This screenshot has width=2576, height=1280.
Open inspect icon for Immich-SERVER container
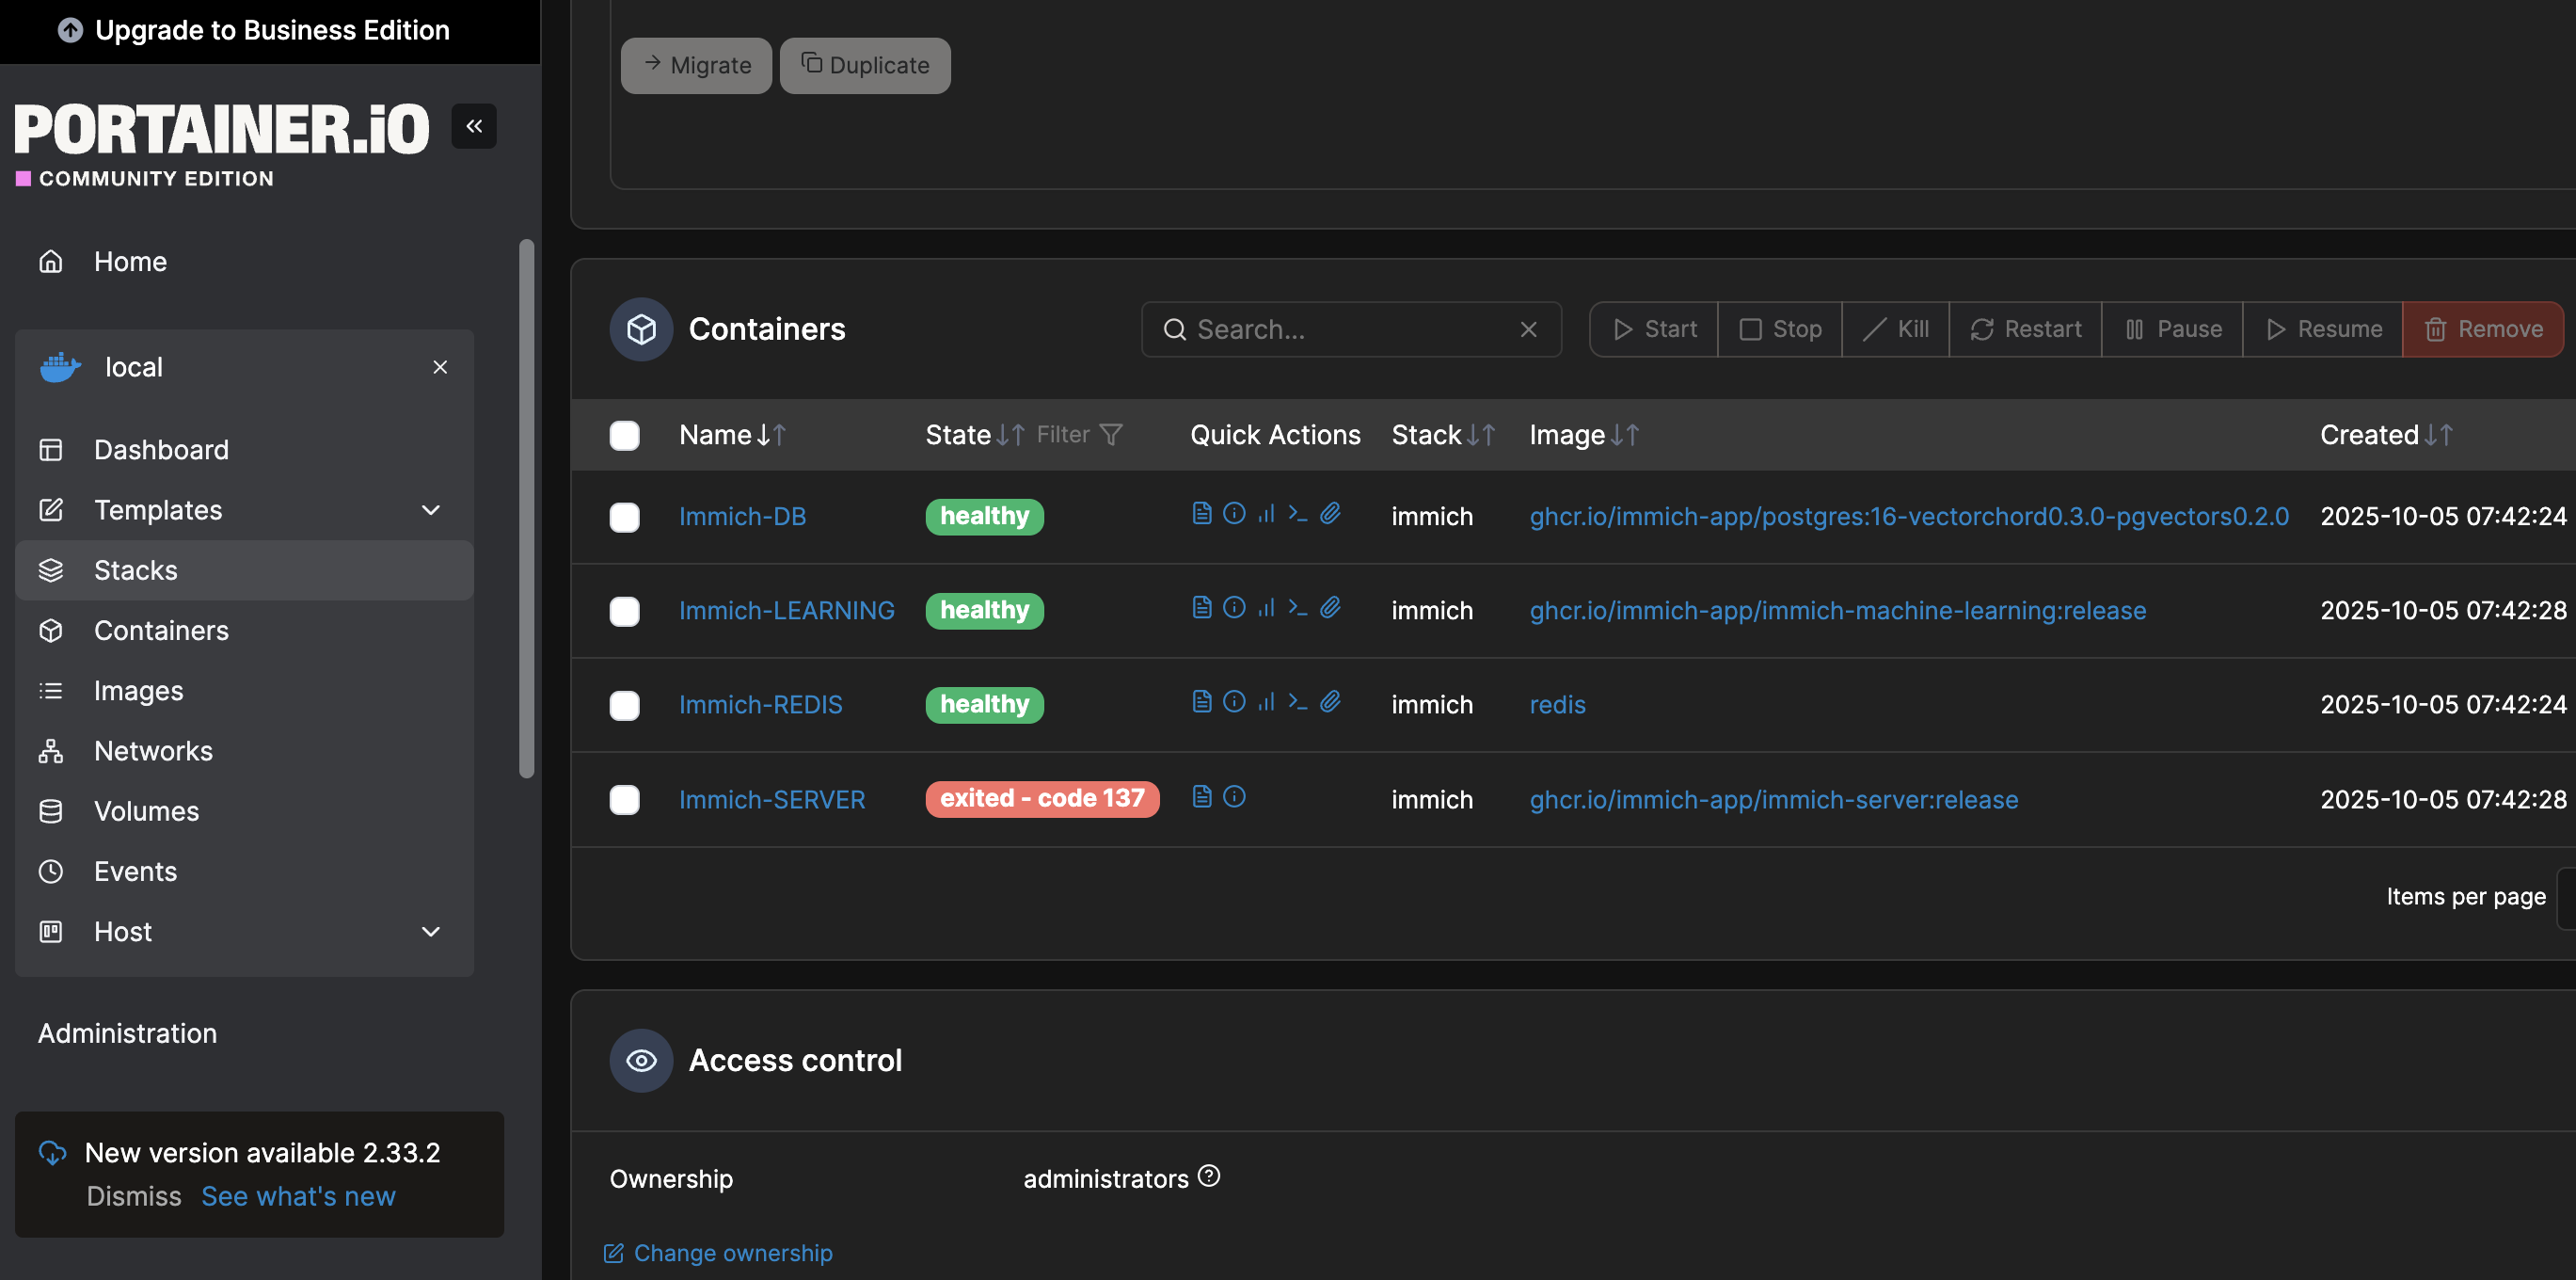(1234, 797)
